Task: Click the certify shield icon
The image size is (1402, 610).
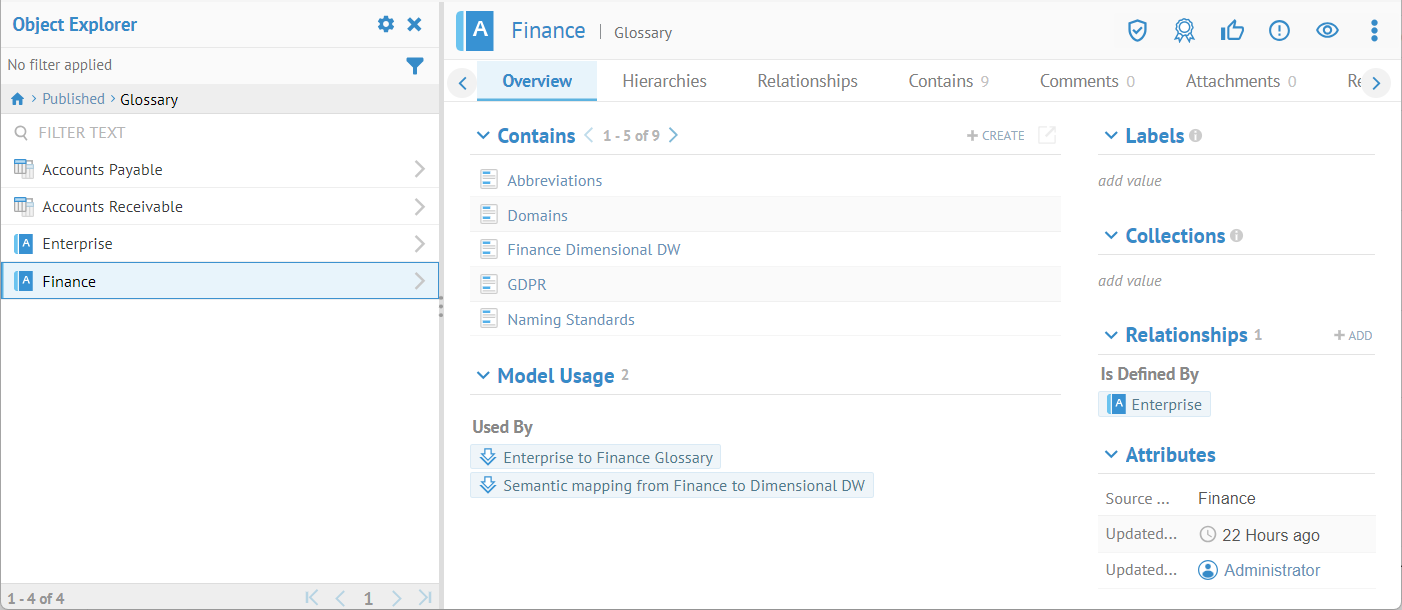Action: 1137,30
